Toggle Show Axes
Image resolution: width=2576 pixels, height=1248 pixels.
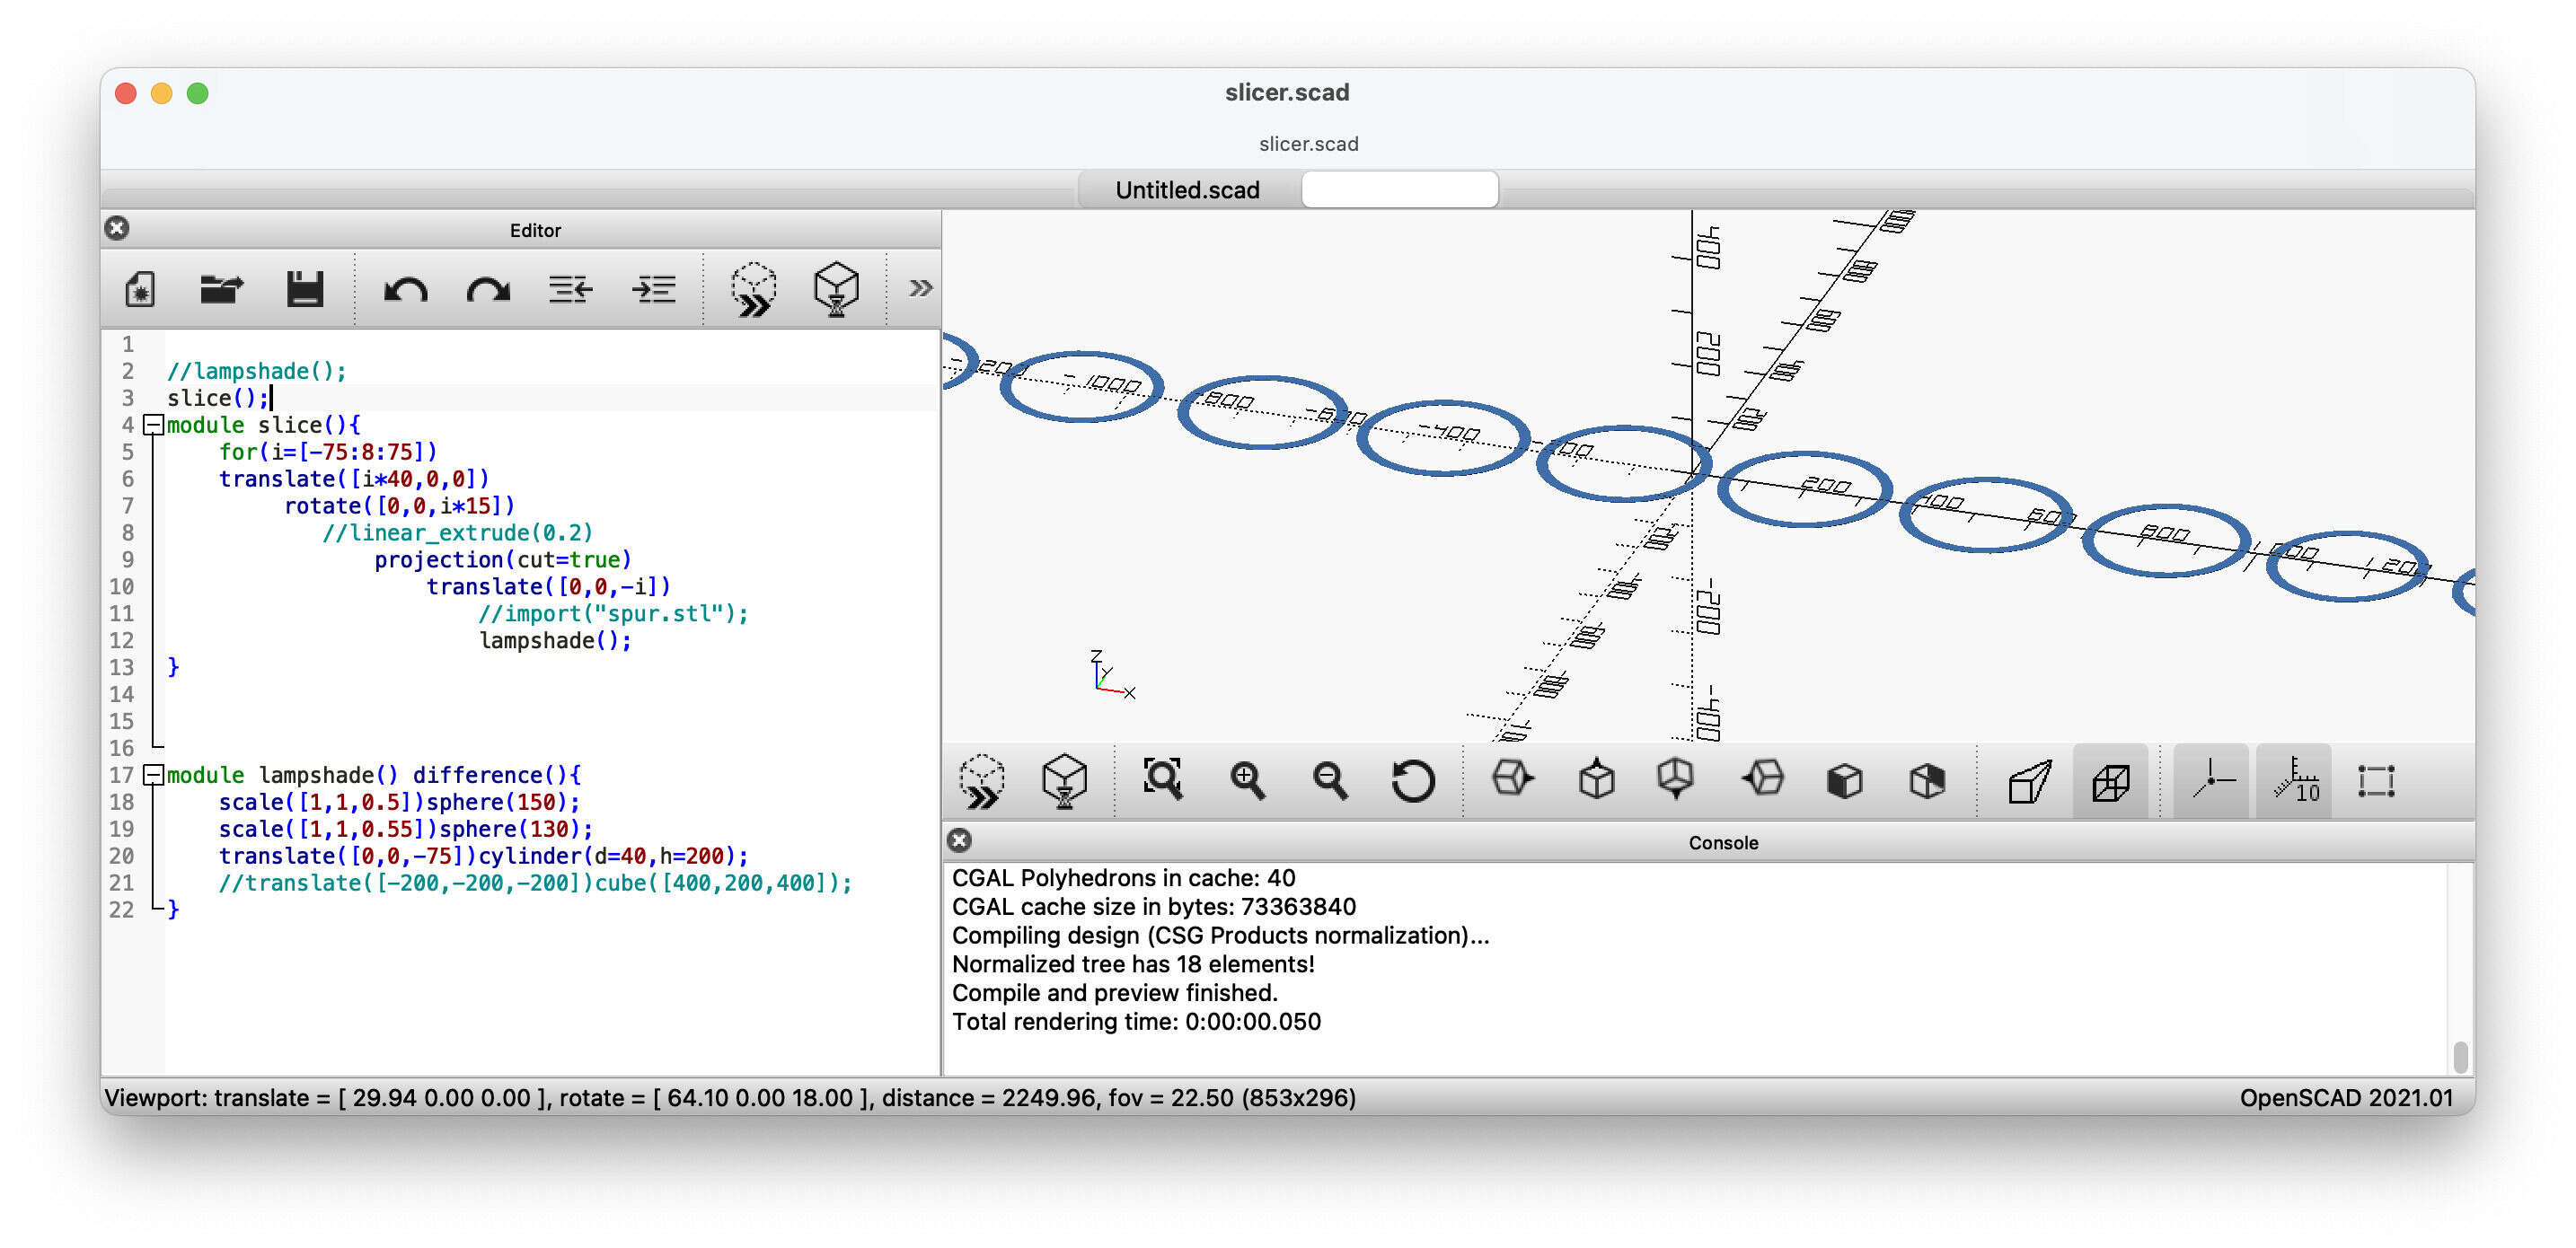2211,781
